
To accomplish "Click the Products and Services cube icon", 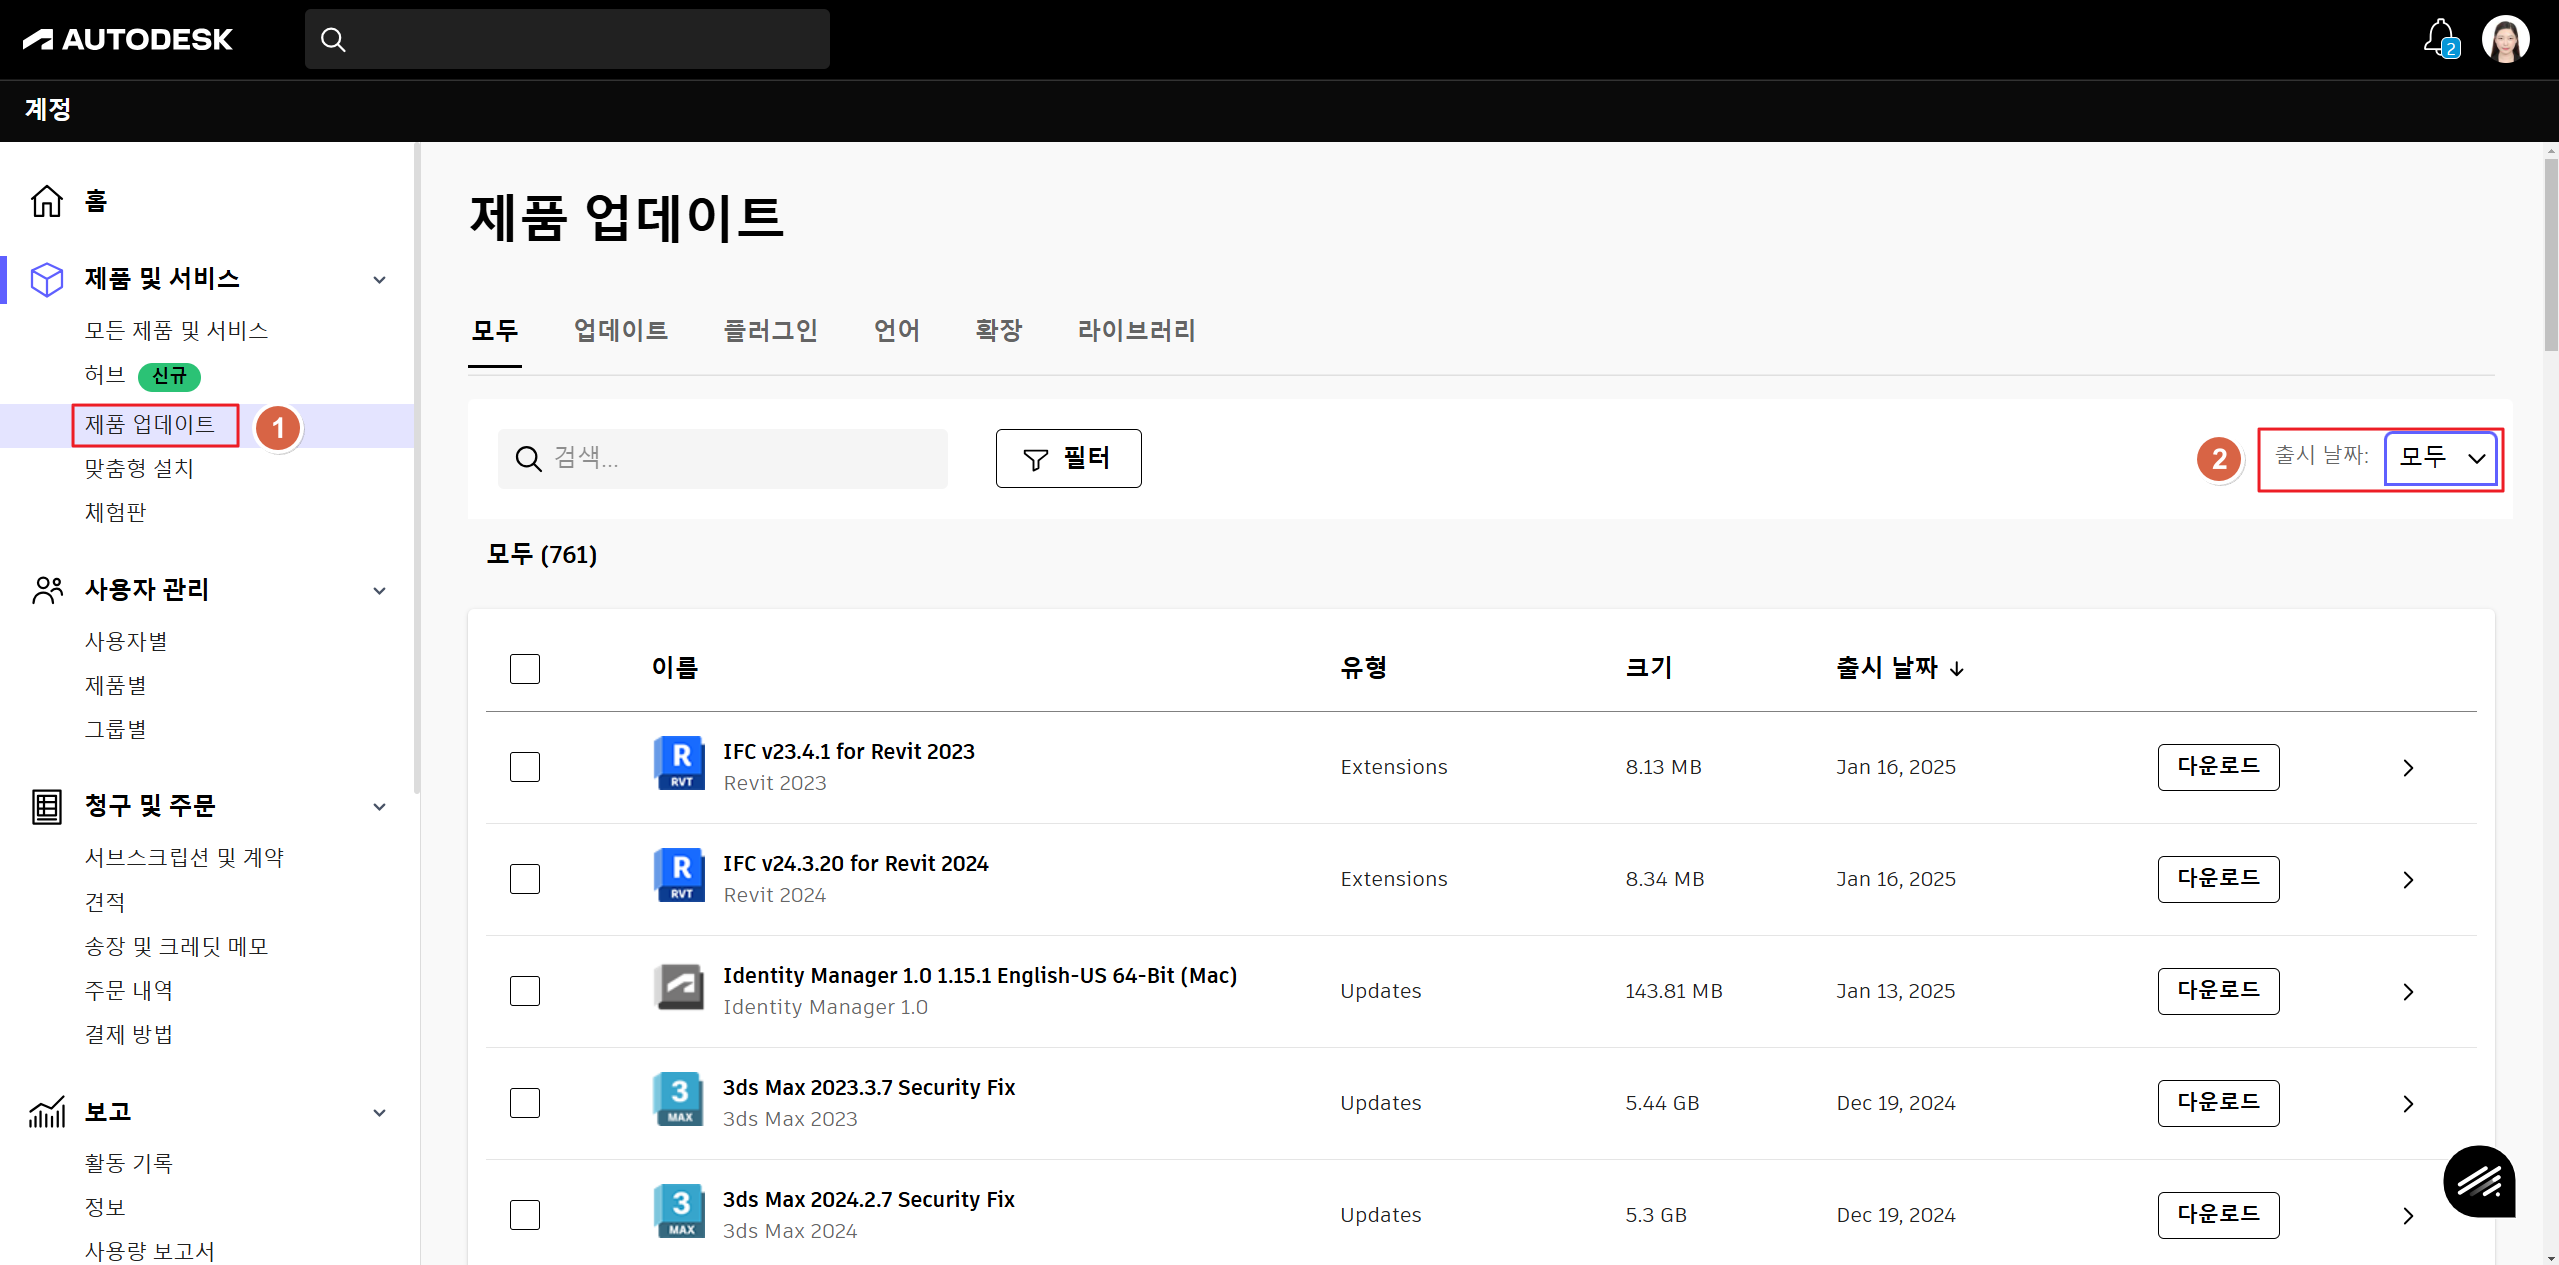I will [x=47, y=279].
